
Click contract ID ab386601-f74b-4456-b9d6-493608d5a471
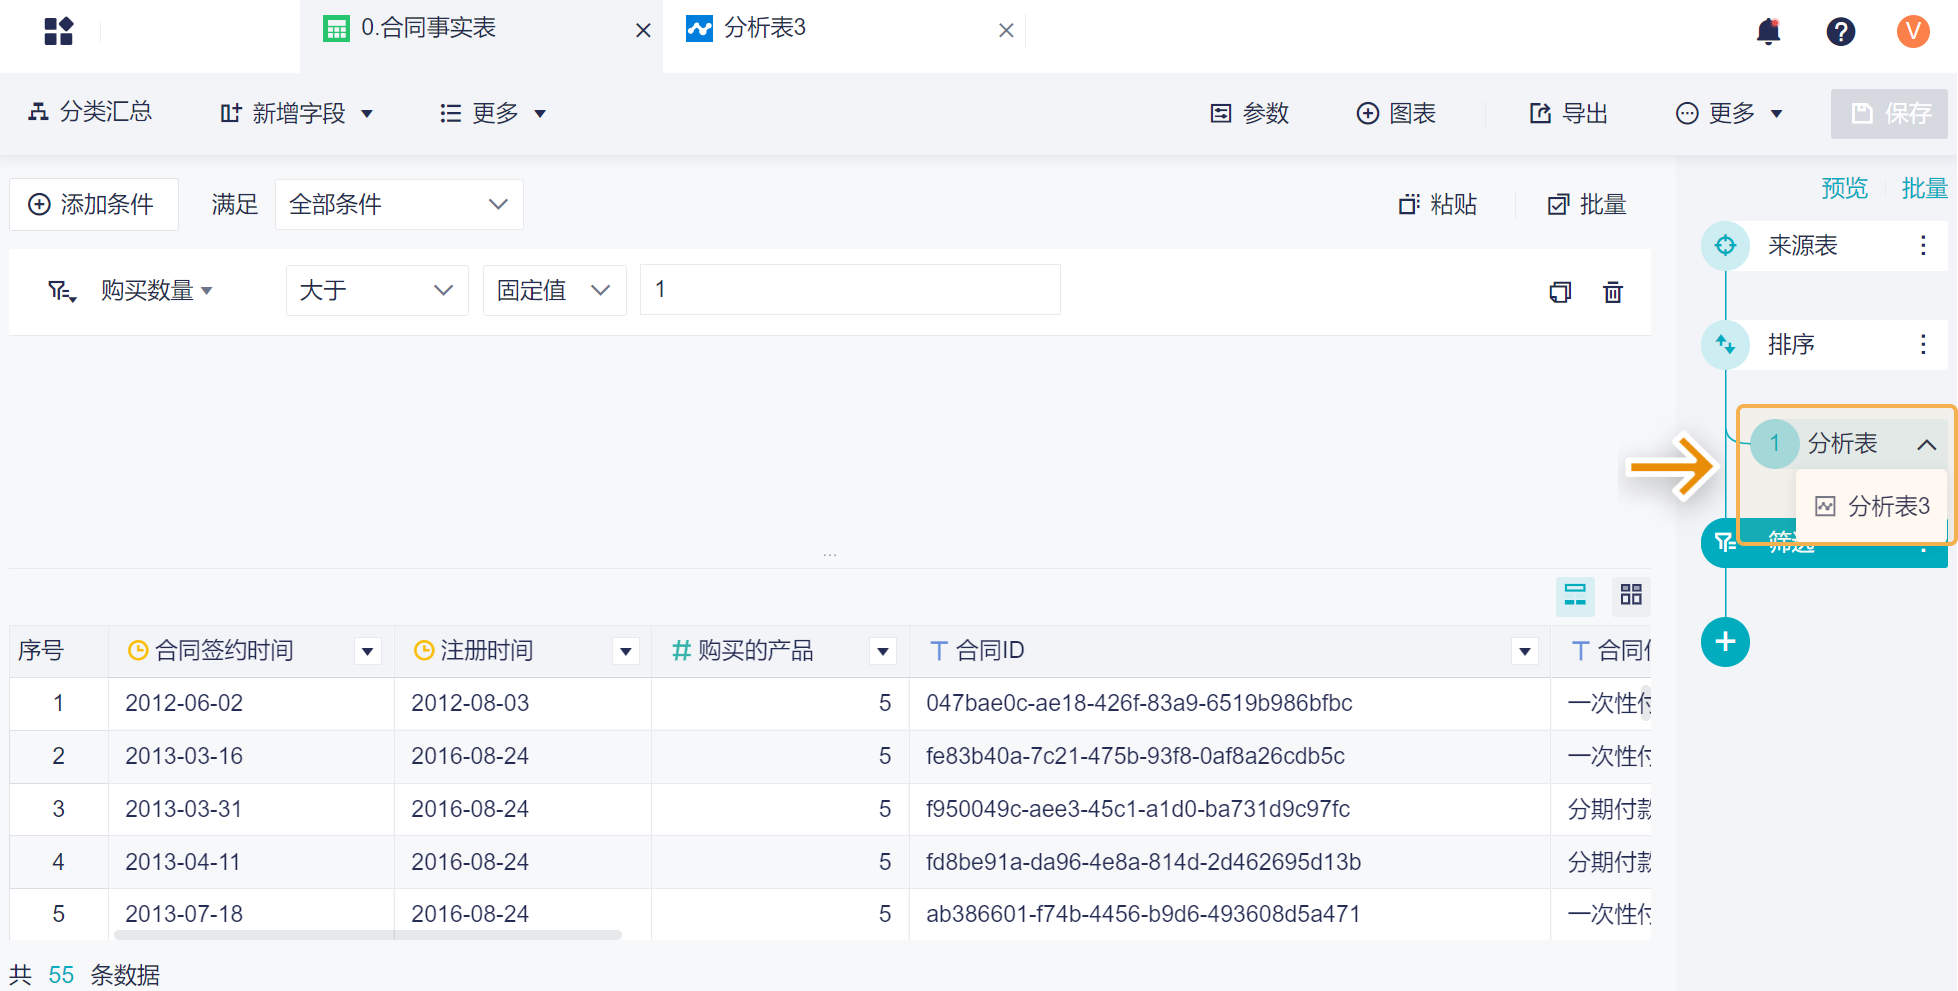pyautogui.click(x=1143, y=914)
